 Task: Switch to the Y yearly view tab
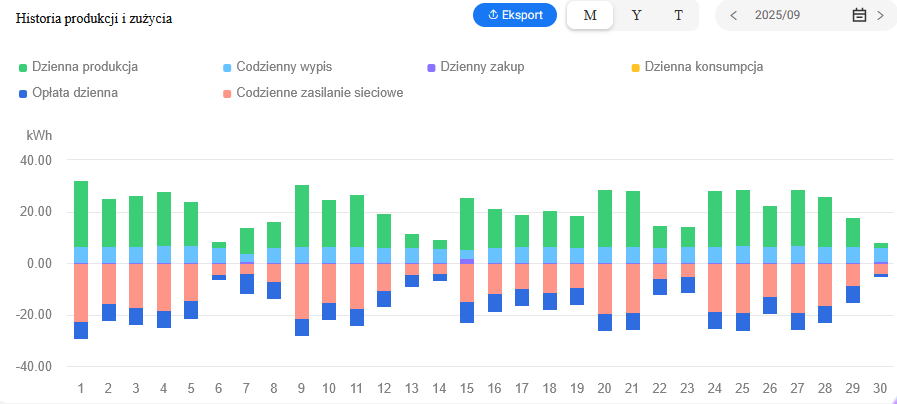click(636, 15)
